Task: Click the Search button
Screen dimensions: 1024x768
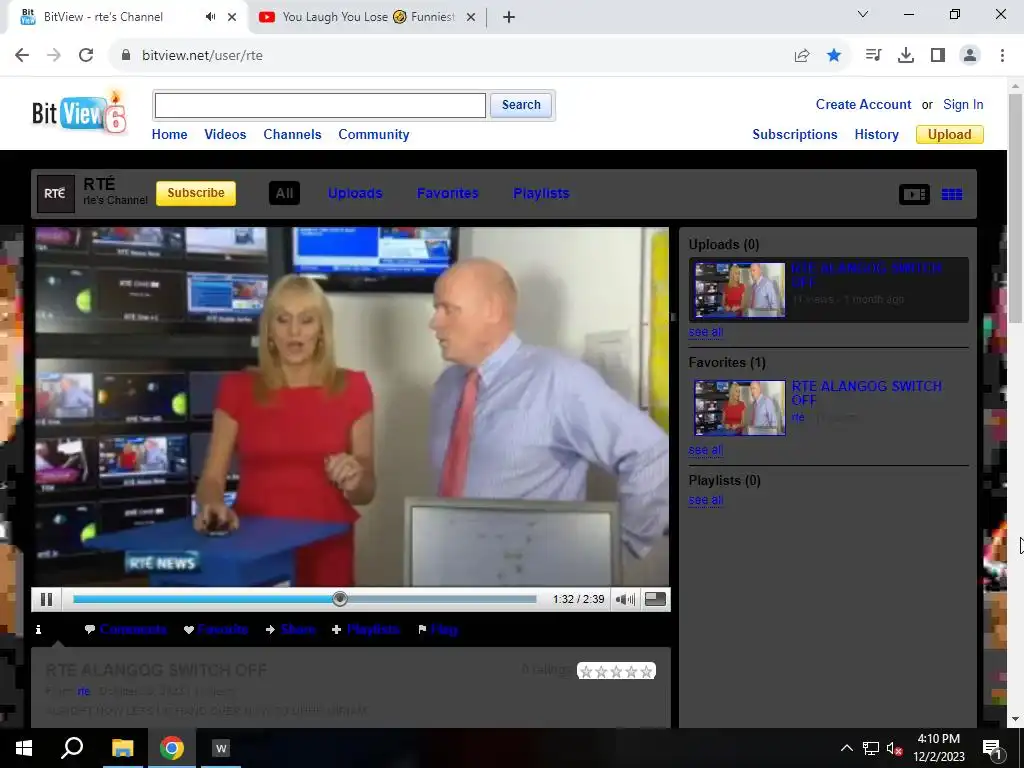Action: coord(521,105)
